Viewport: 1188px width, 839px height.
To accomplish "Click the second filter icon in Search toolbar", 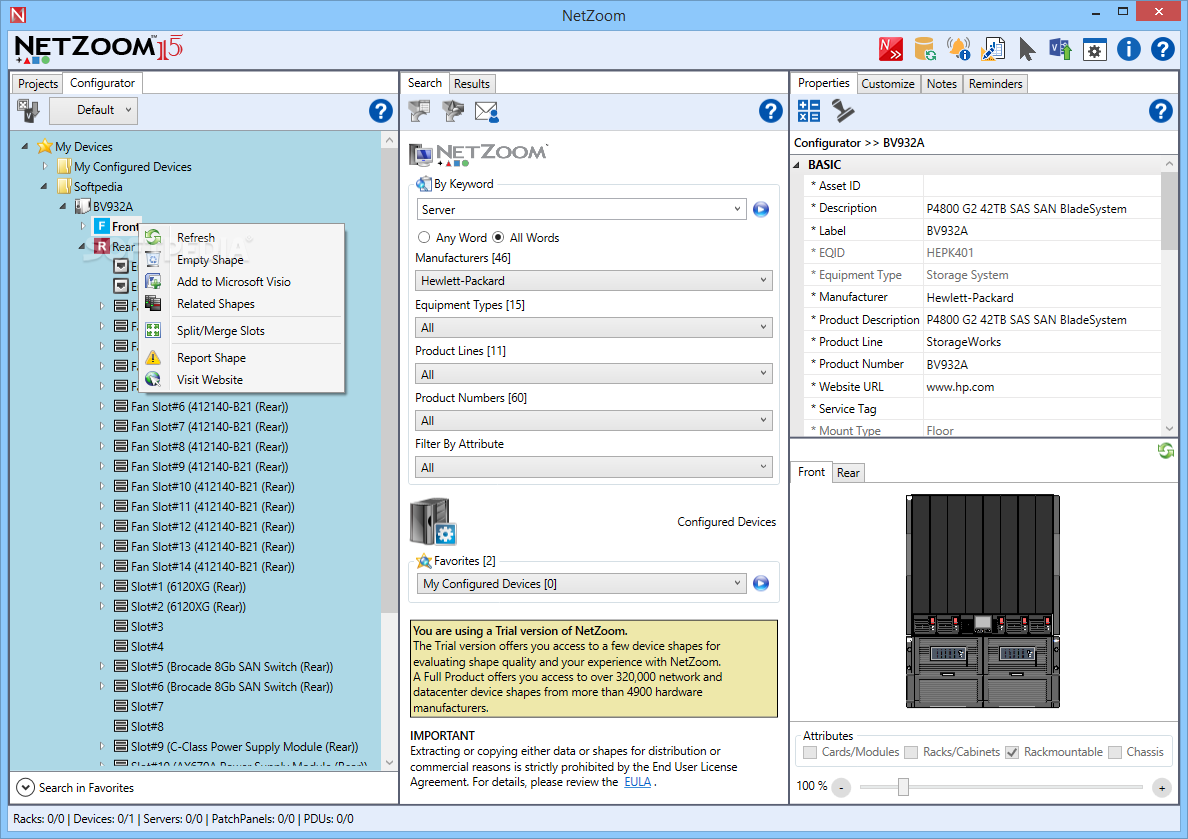I will pyautogui.click(x=453, y=111).
